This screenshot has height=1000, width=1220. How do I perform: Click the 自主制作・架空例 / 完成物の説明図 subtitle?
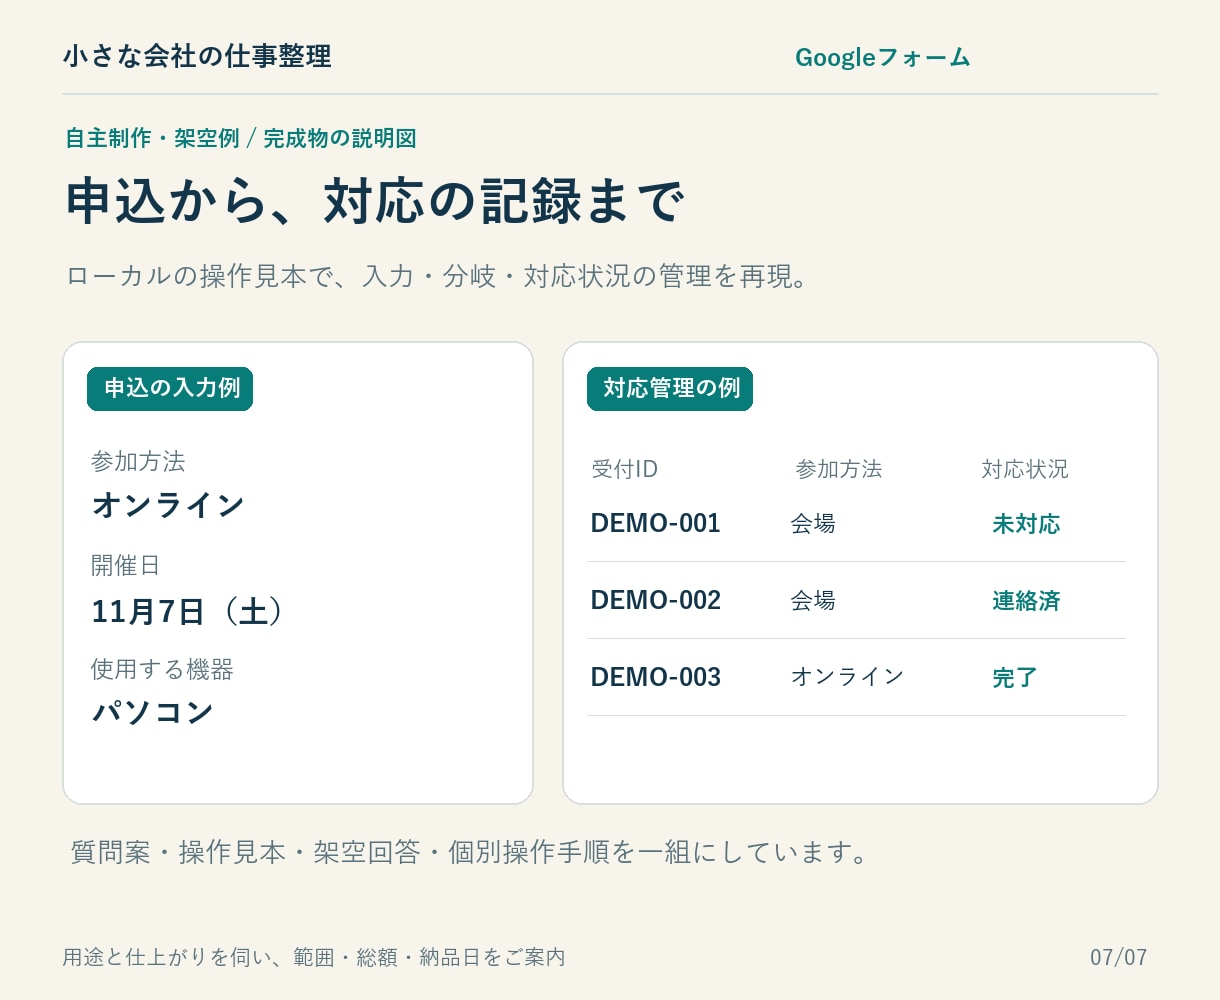pos(241,138)
